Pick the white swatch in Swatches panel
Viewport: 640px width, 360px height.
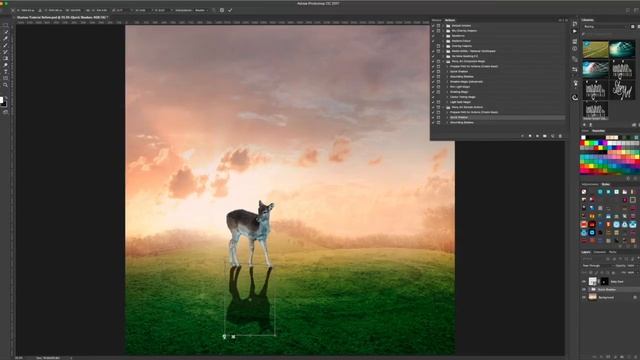[583, 138]
